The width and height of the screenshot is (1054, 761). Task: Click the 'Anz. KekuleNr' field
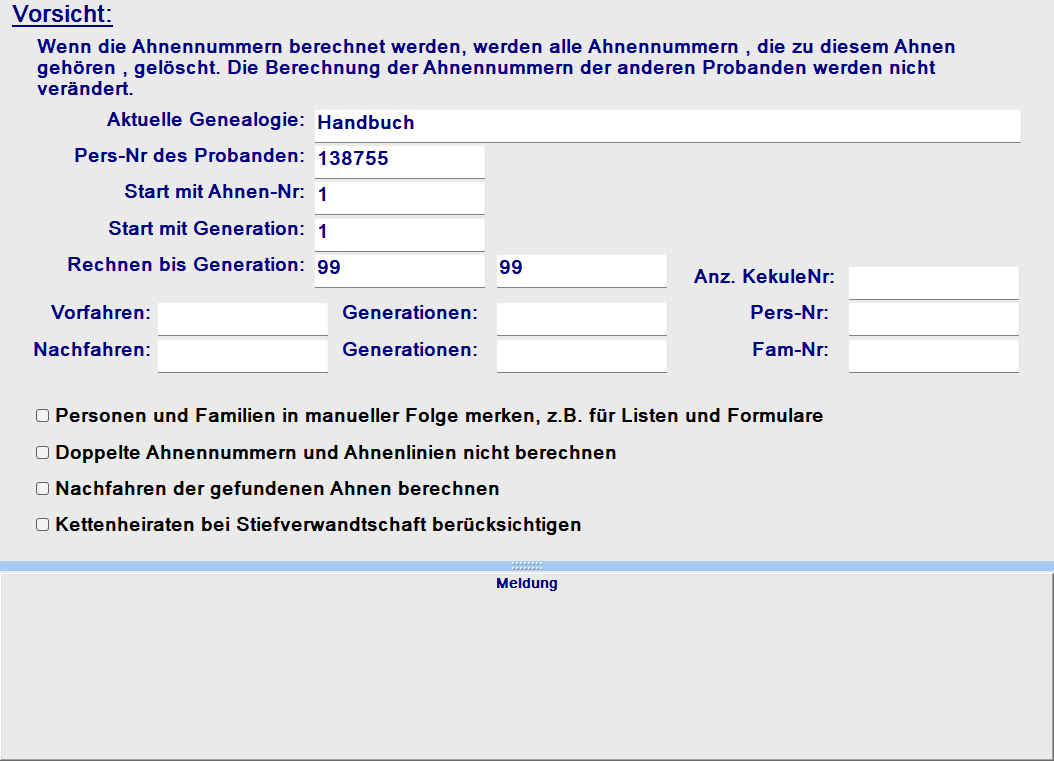point(933,282)
